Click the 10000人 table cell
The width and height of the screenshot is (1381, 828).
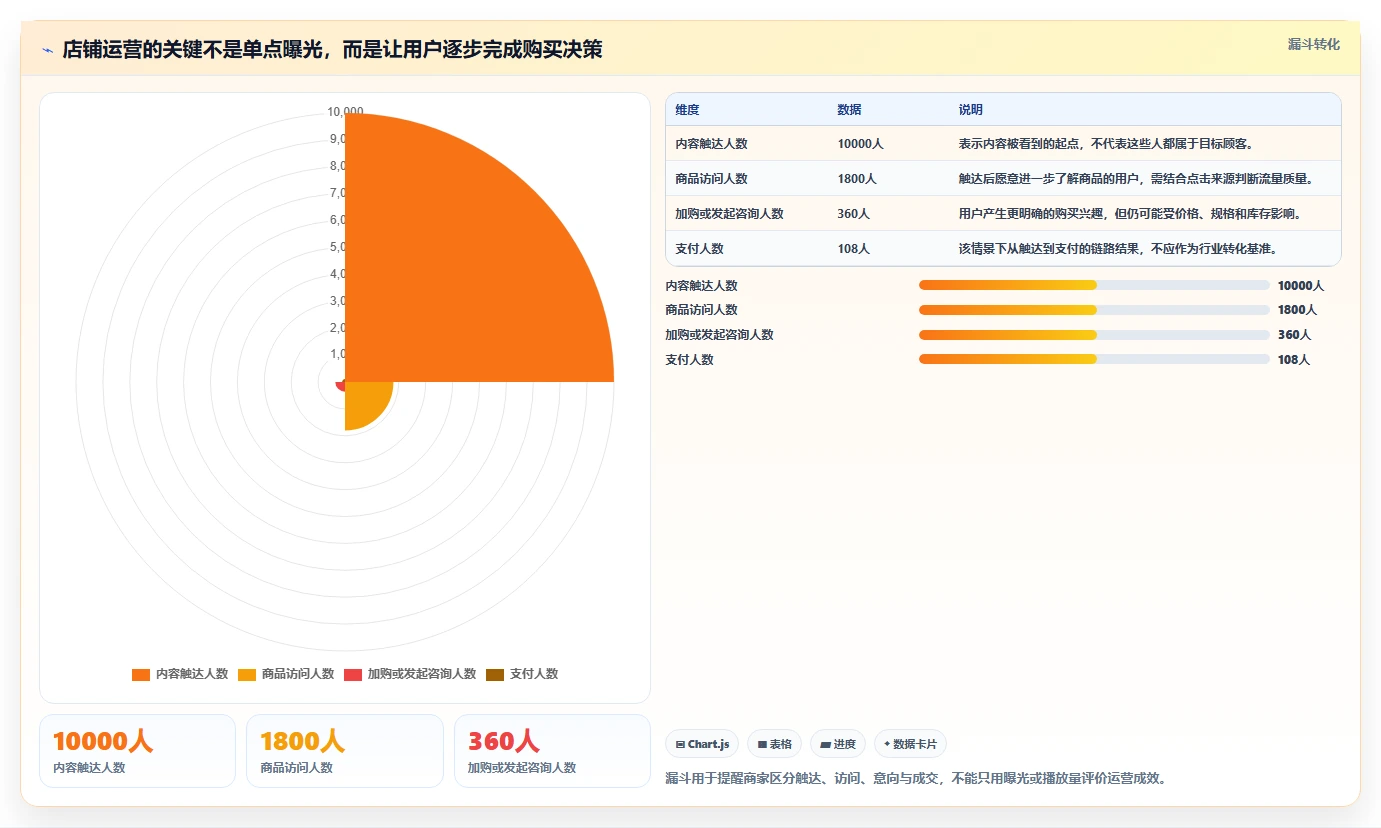pos(860,144)
